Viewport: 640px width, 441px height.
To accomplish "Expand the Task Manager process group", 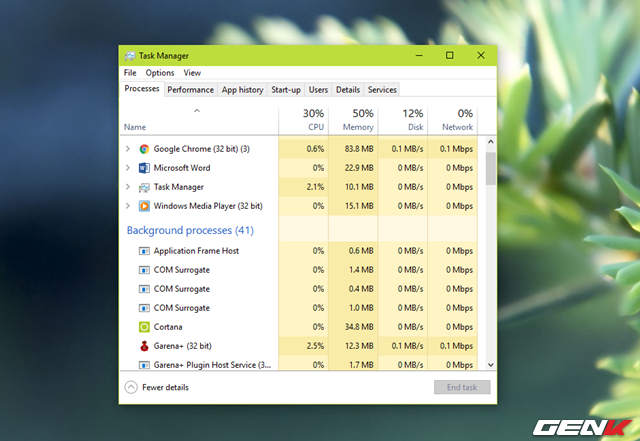I will point(128,187).
